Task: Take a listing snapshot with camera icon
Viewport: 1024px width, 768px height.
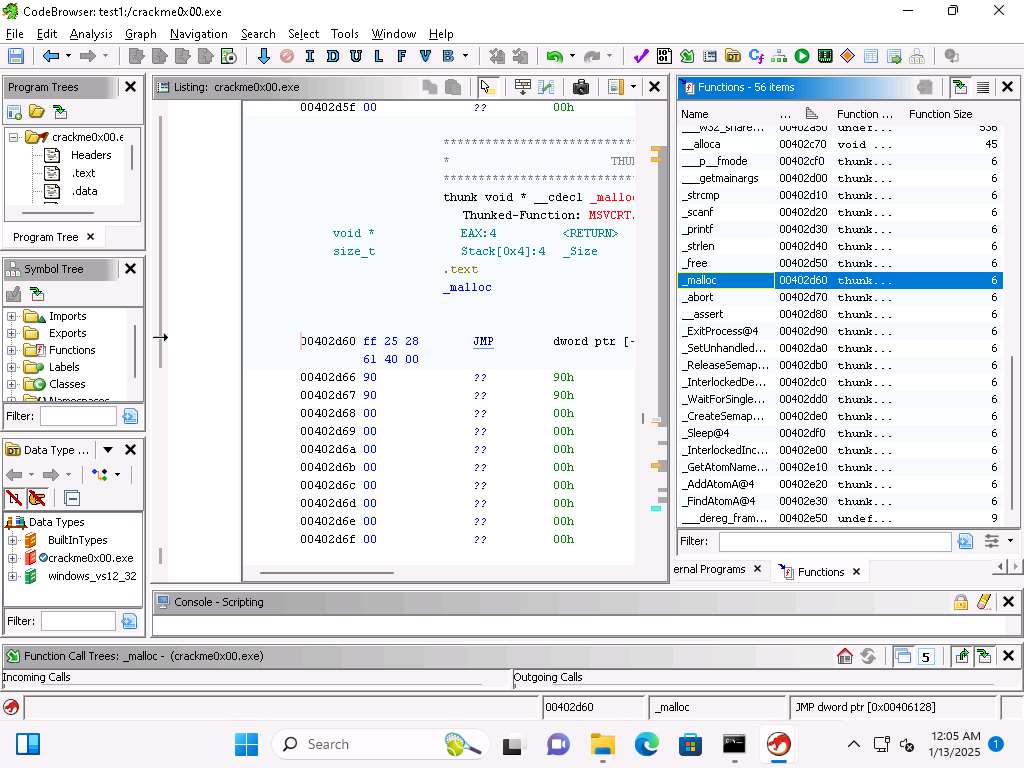Action: [x=581, y=87]
